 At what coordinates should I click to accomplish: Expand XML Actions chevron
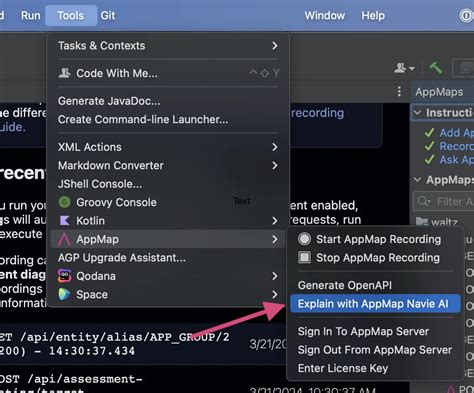[x=275, y=147]
